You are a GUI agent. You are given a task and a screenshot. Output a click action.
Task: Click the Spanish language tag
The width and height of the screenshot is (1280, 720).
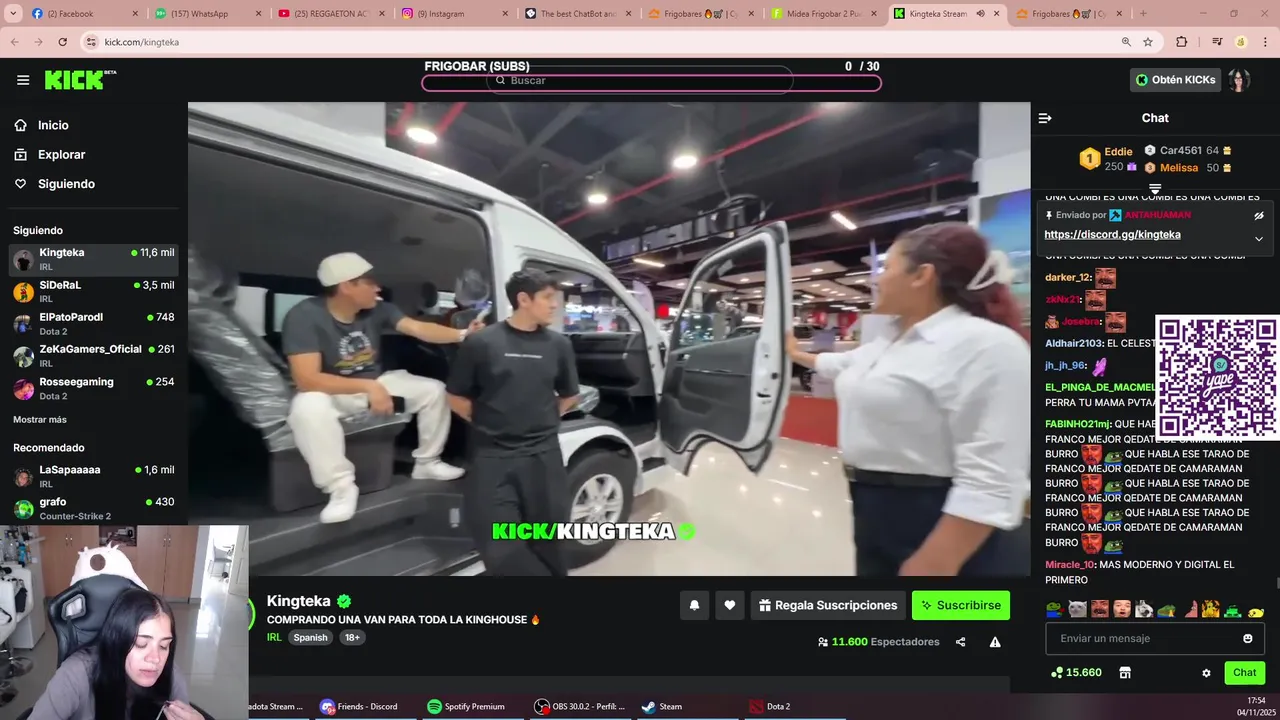click(x=310, y=637)
